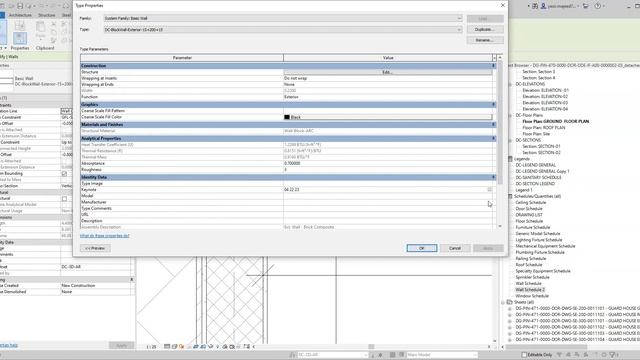640x360 pixels.
Task: Click the Function value 'Exterior'
Action: [388, 97]
